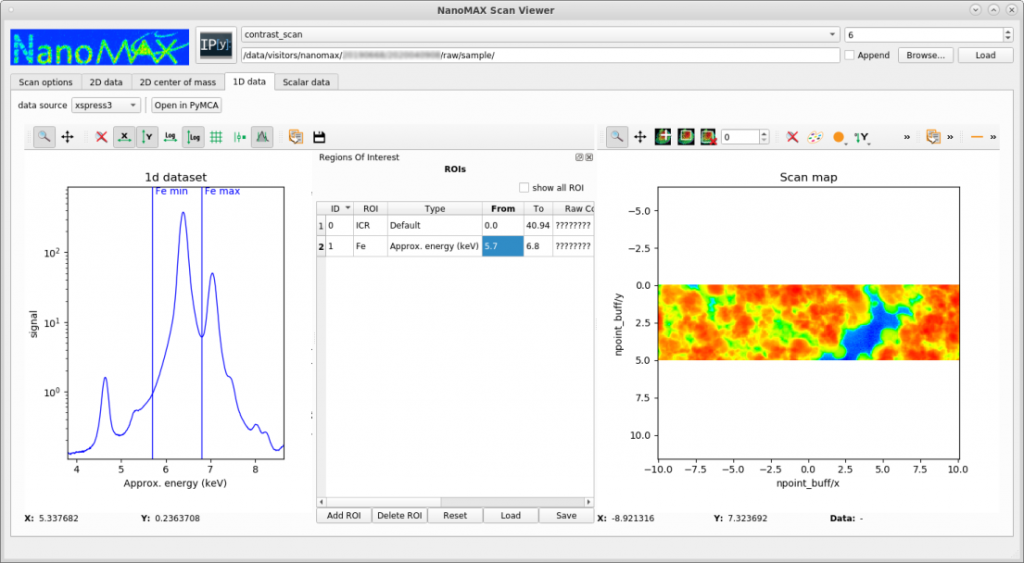
Task: Click the Browse... button
Action: [925, 56]
